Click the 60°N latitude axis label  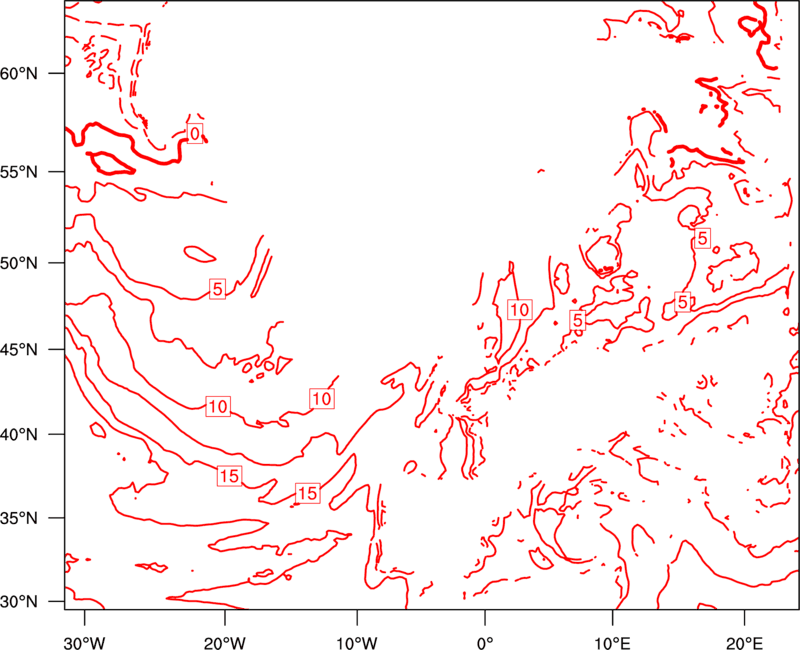pyautogui.click(x=19, y=73)
